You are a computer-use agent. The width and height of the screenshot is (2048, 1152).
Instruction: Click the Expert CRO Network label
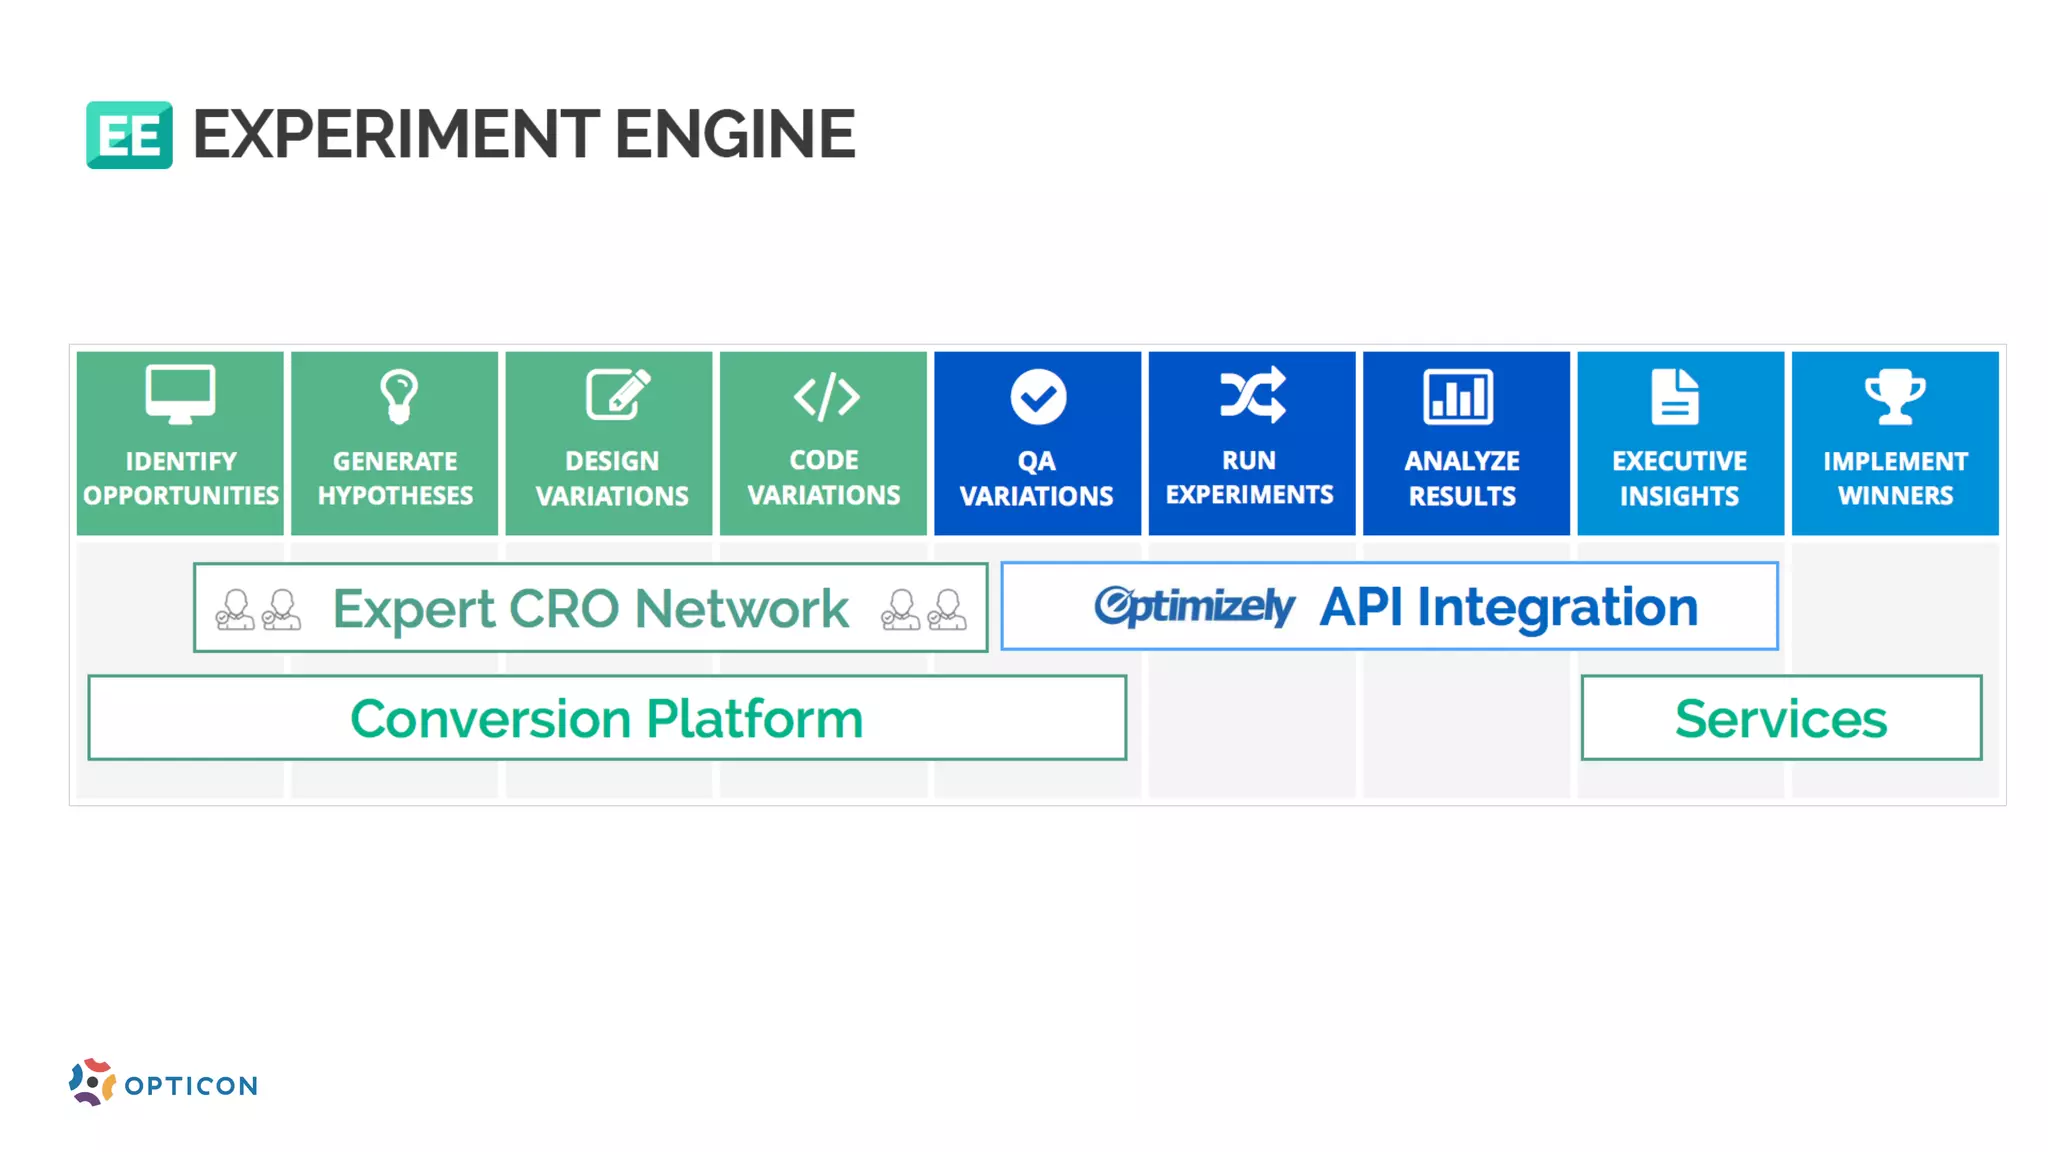(x=590, y=609)
